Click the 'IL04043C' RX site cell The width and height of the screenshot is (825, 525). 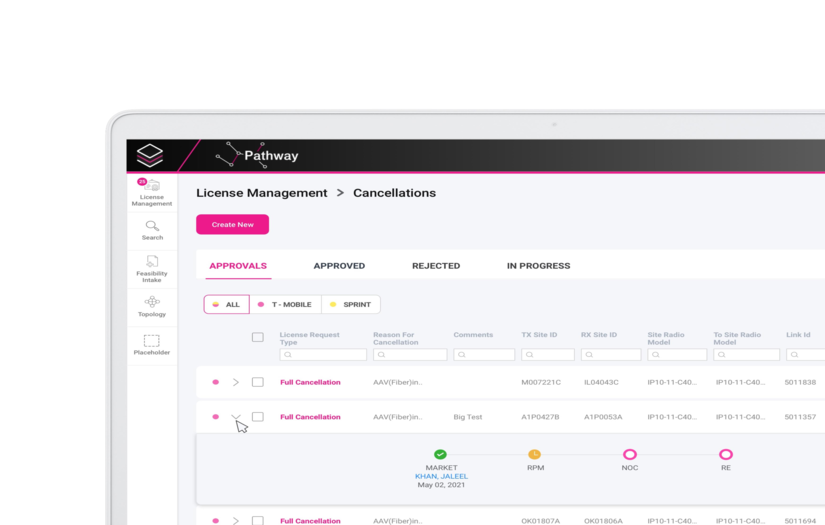point(601,382)
